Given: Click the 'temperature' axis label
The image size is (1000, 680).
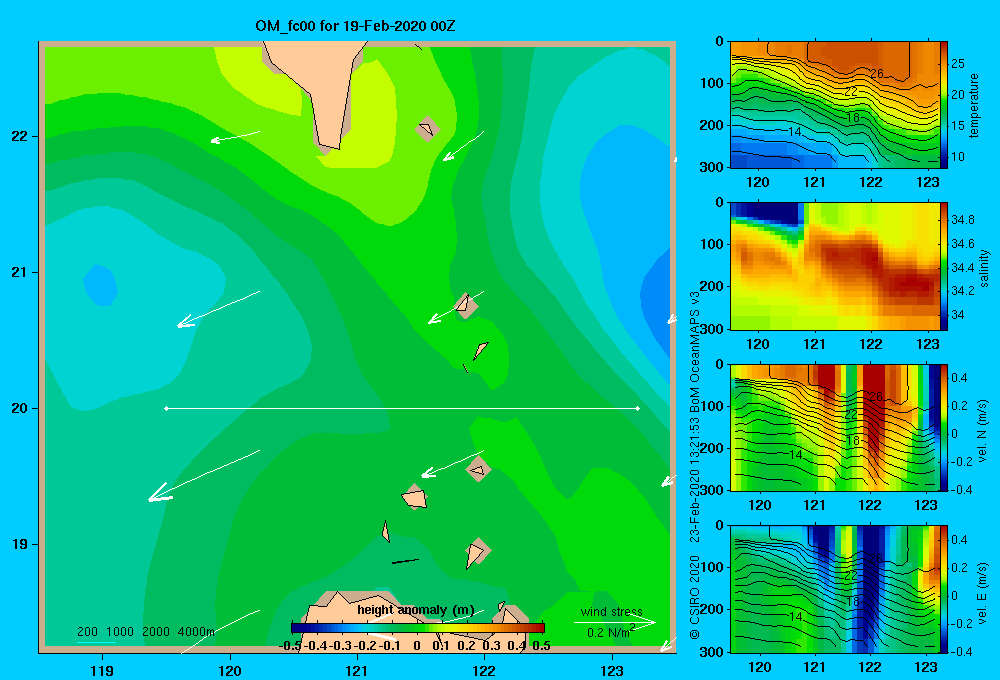Looking at the screenshot, I should pos(974,105).
